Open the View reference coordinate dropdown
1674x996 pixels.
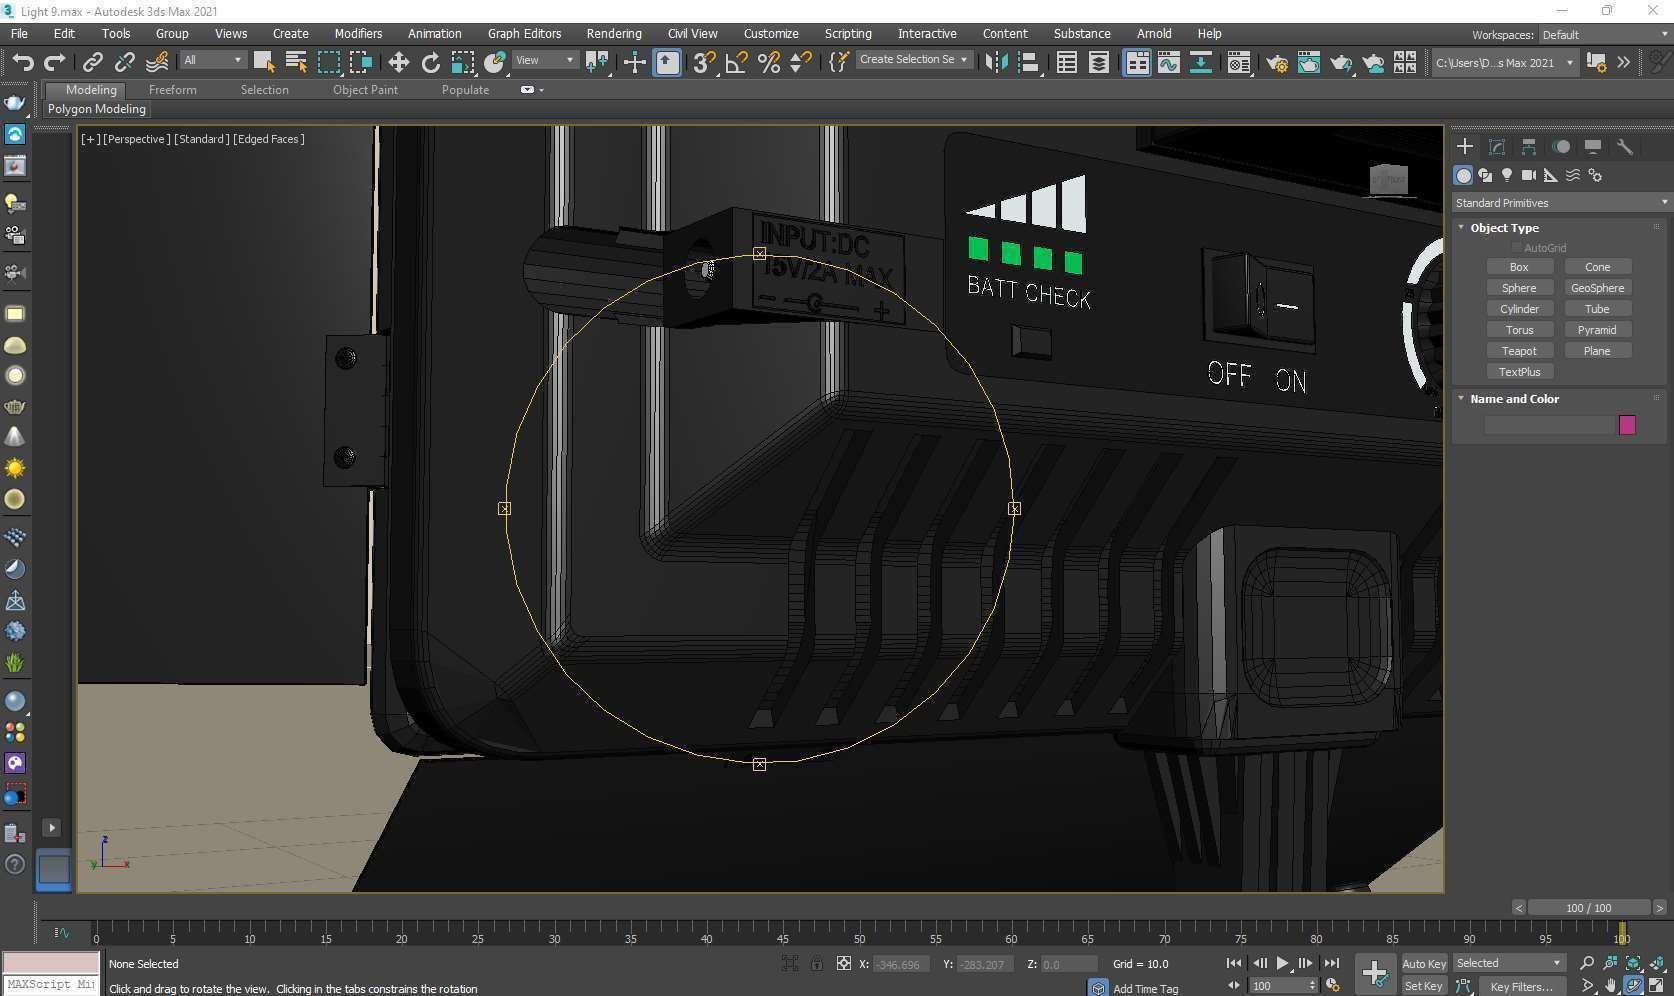544,60
